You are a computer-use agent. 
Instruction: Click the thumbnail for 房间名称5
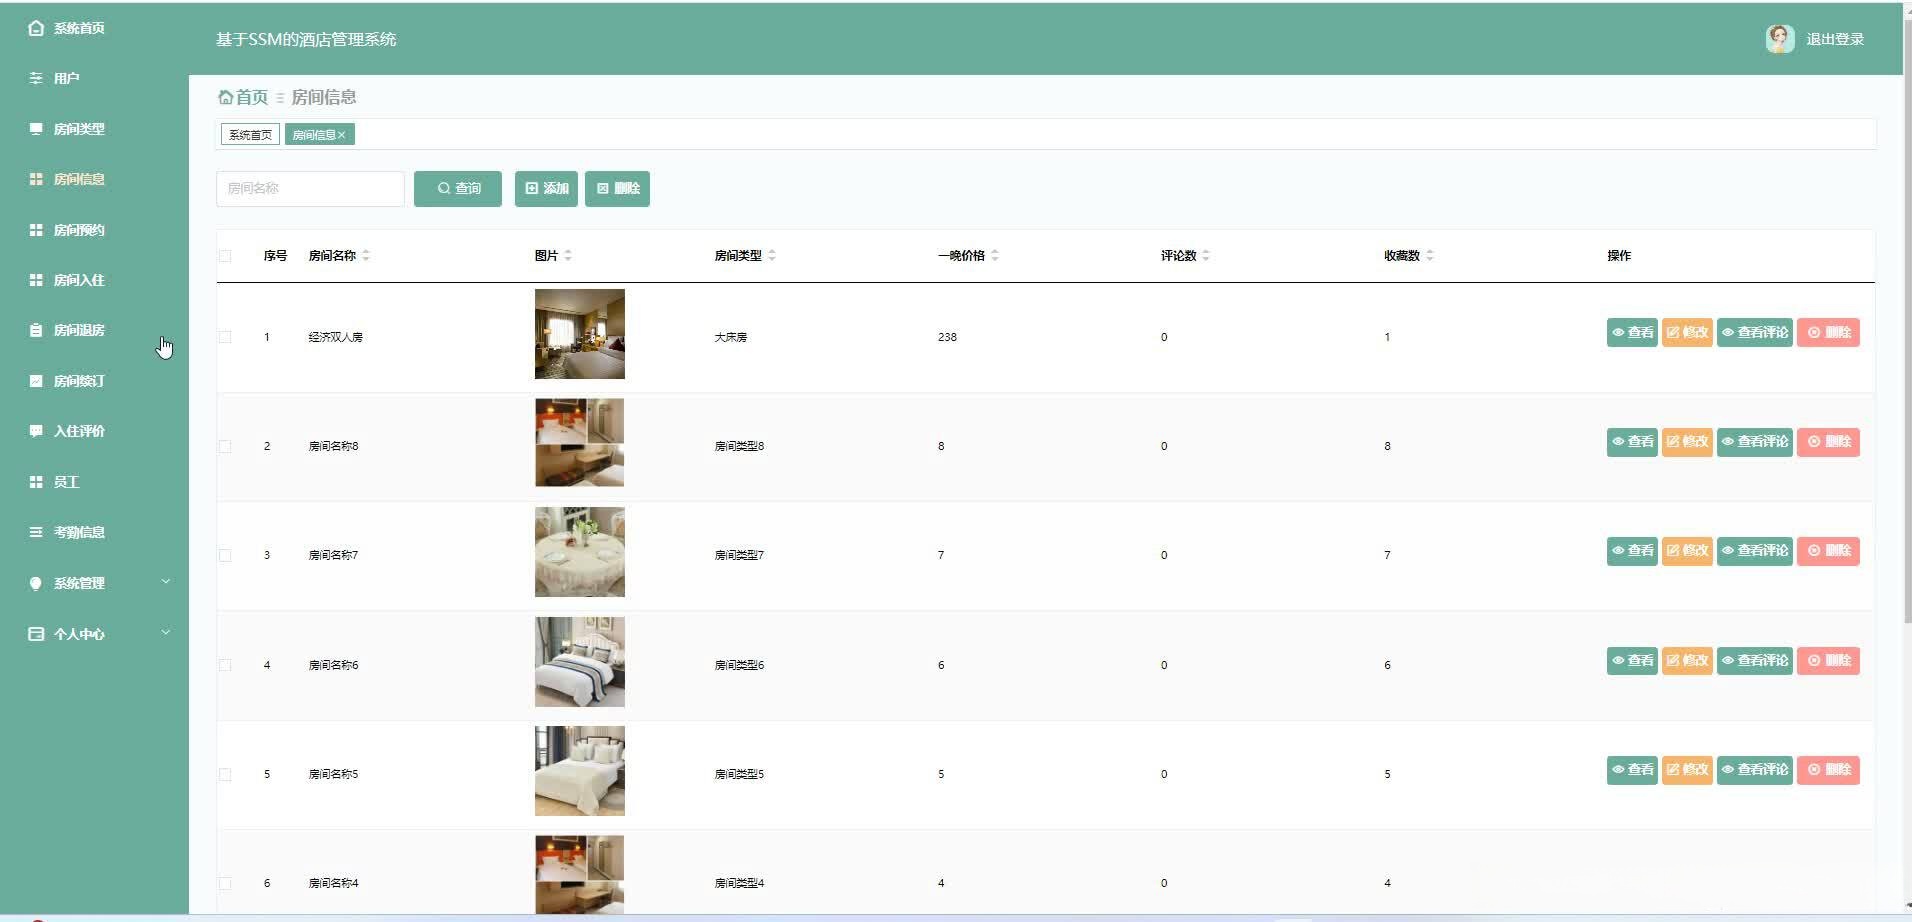(x=580, y=771)
